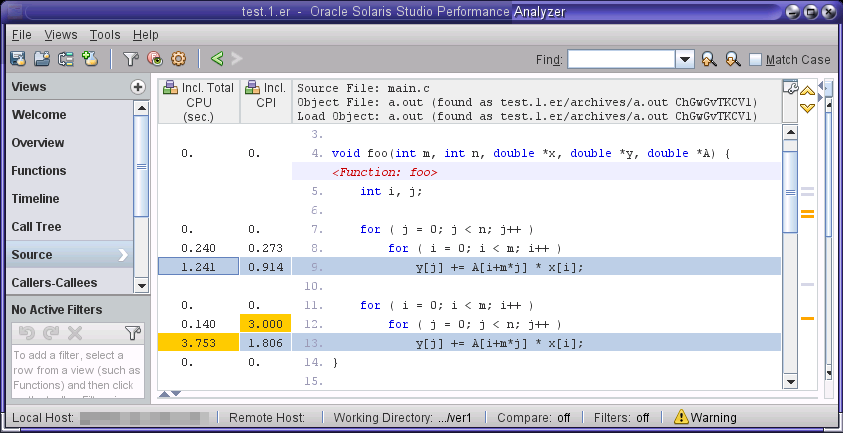Image resolution: width=843 pixels, height=433 pixels.
Task: Click the Aggregate Experiments flask-plus icon
Action: coord(90,59)
